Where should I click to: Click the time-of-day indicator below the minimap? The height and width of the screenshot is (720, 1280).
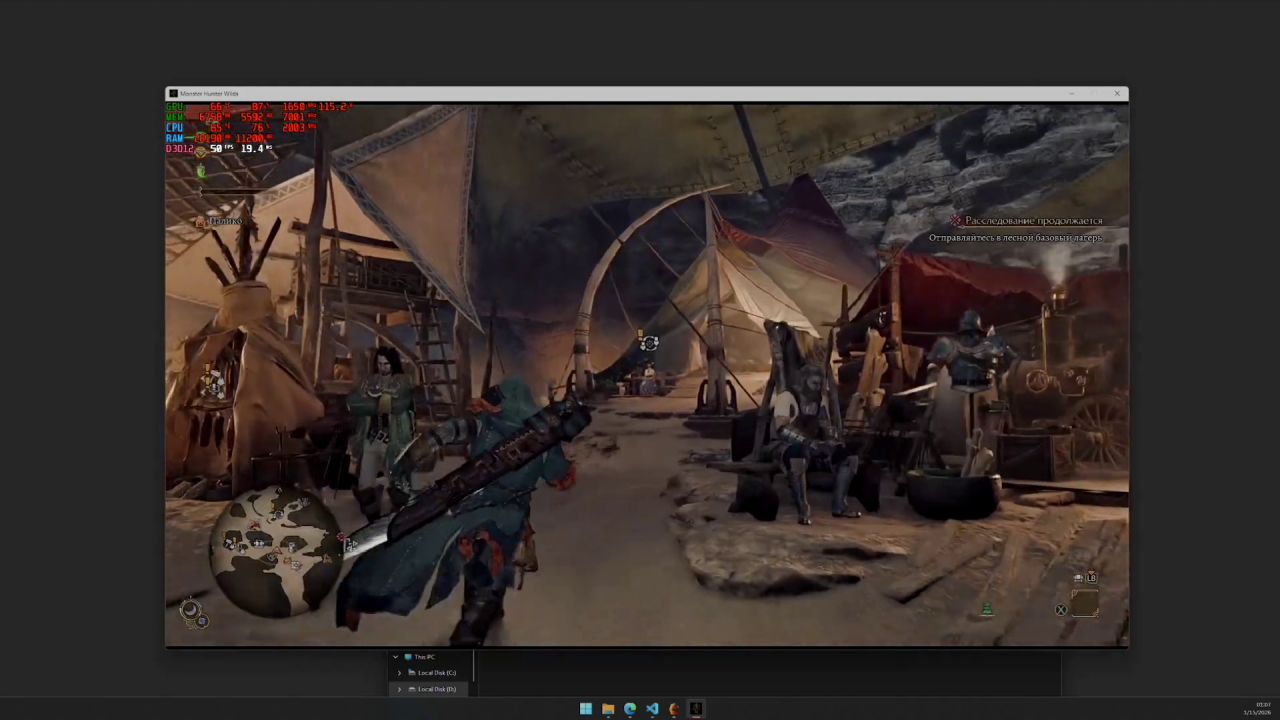[x=190, y=609]
